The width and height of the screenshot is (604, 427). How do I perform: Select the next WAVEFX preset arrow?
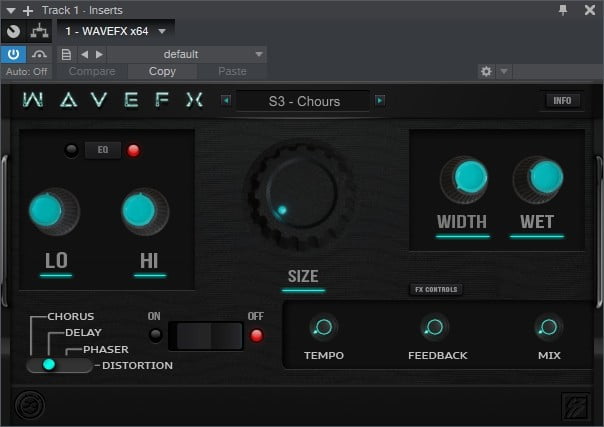(x=380, y=101)
